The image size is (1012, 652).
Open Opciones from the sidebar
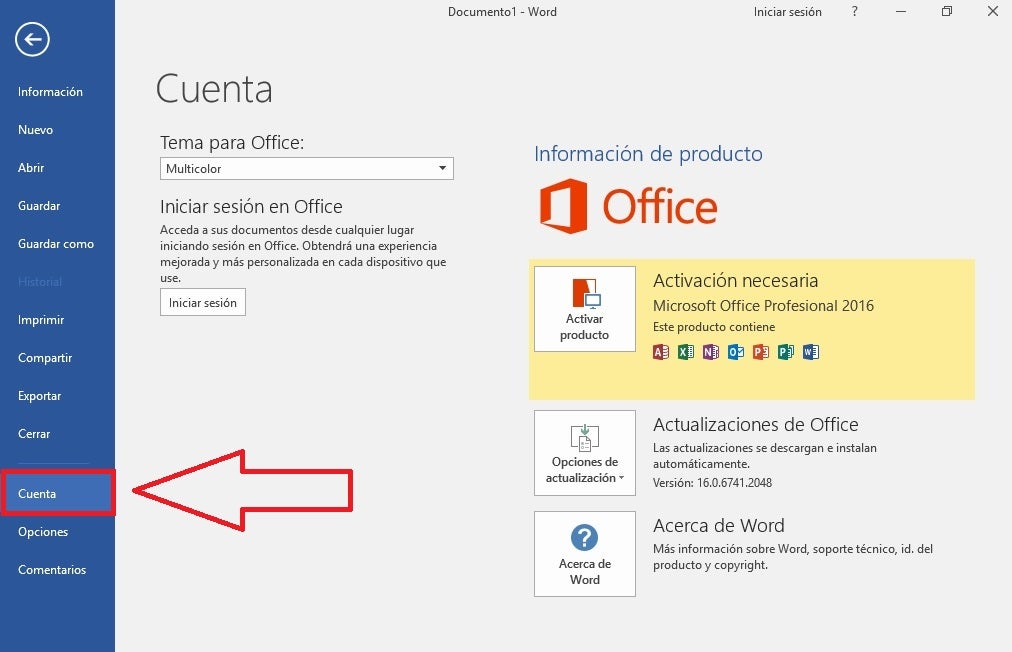point(43,531)
